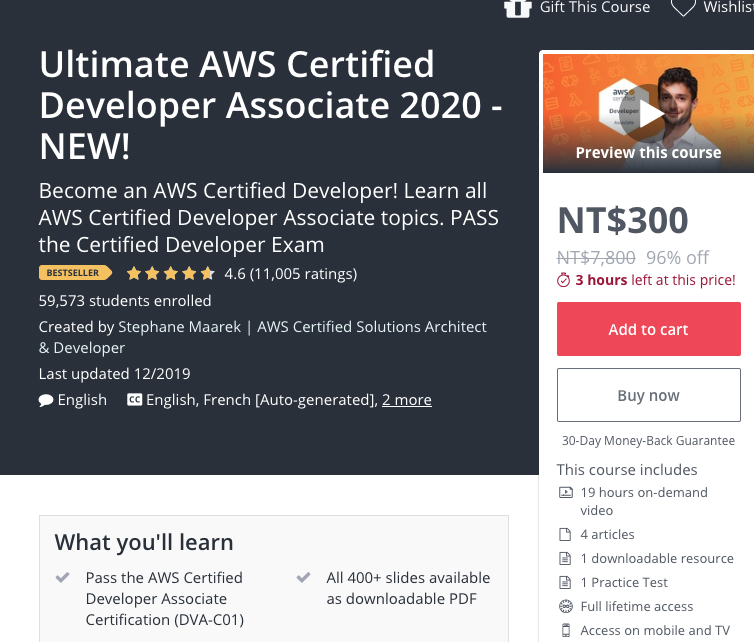754x642 pixels.
Task: Click 'Access on mobile and TV' text
Action: (655, 630)
